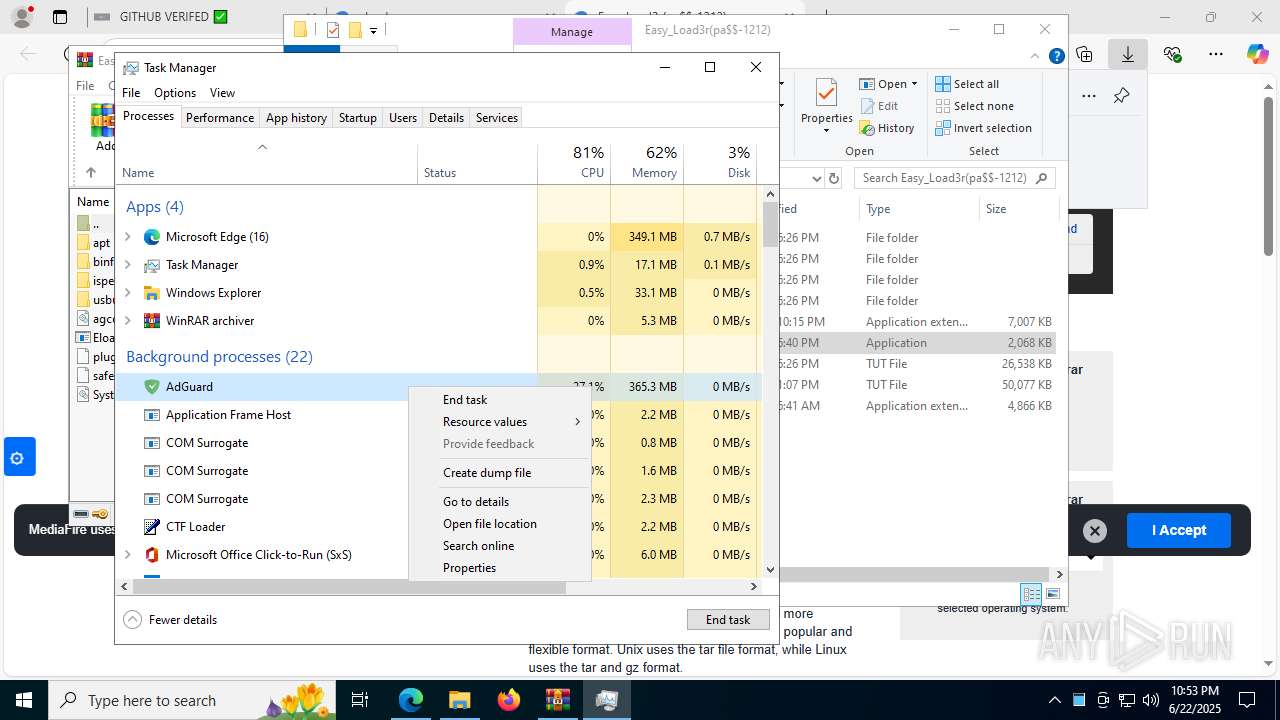1280x720 pixels.
Task: Click Microsoft Office Click-to-Run process icon
Action: [x=152, y=555]
